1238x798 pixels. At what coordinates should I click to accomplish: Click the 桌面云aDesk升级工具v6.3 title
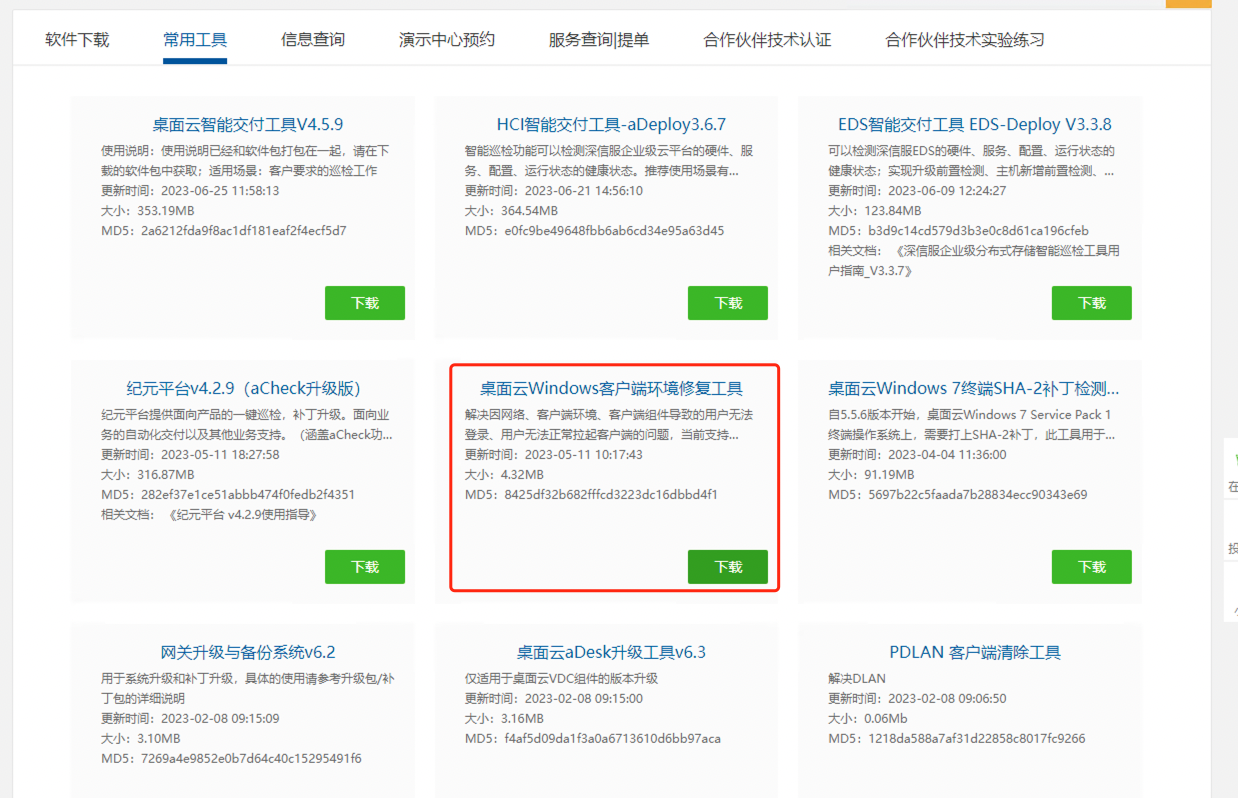pos(611,652)
